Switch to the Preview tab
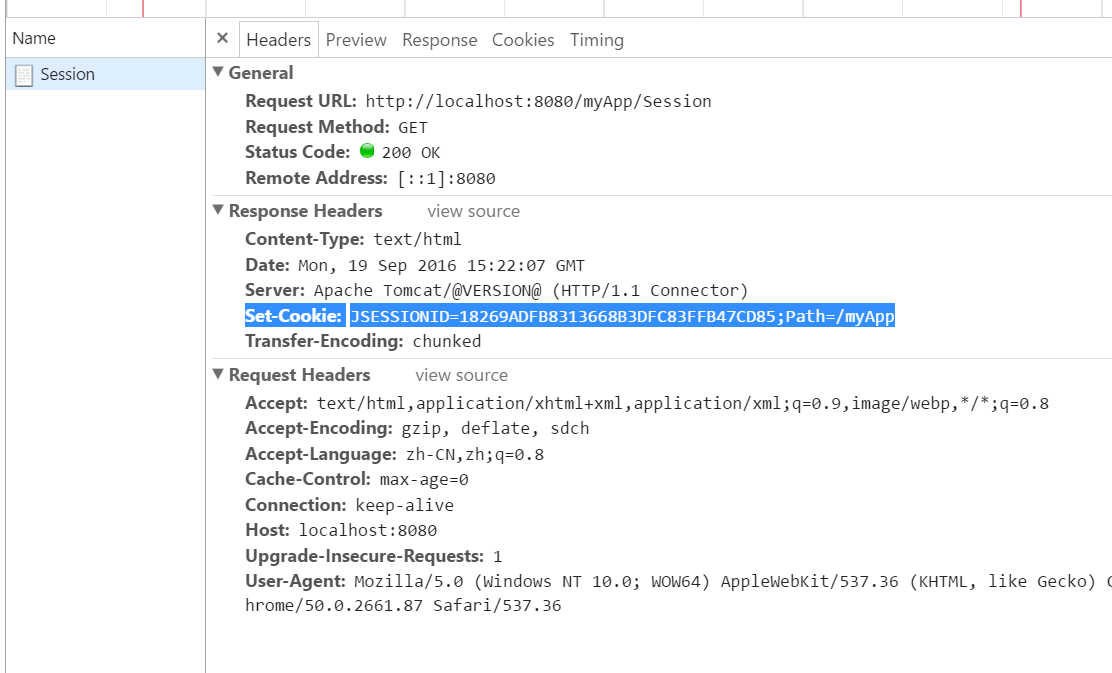 356,40
